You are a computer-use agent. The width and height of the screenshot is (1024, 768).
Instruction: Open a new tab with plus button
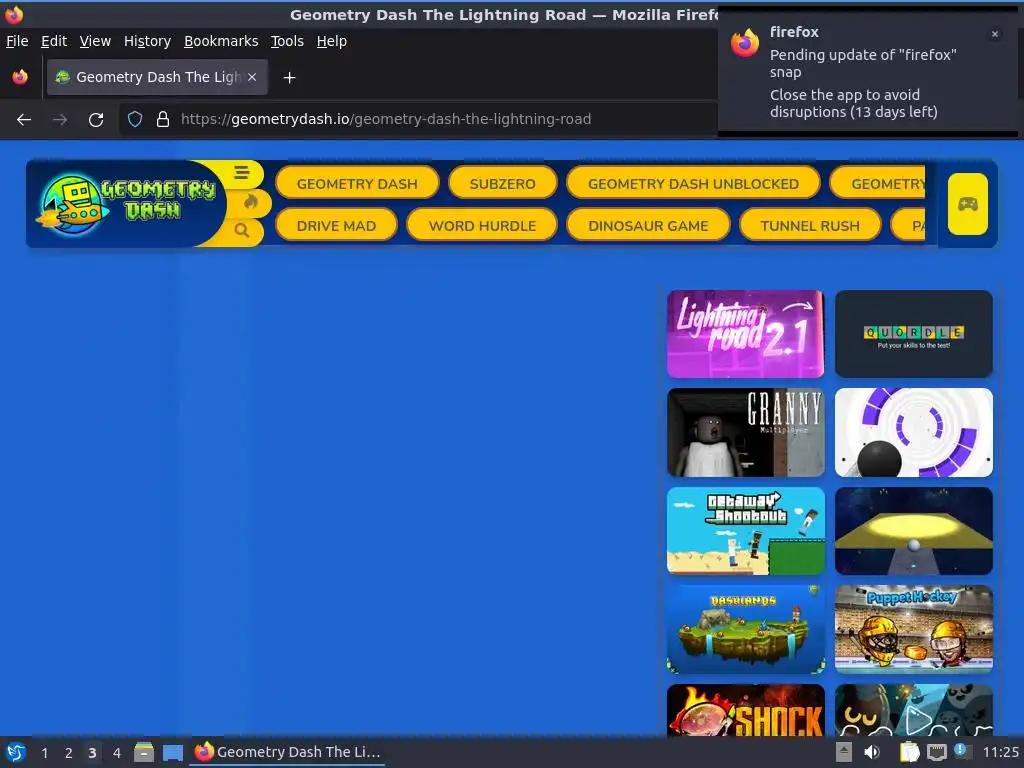pyautogui.click(x=289, y=78)
